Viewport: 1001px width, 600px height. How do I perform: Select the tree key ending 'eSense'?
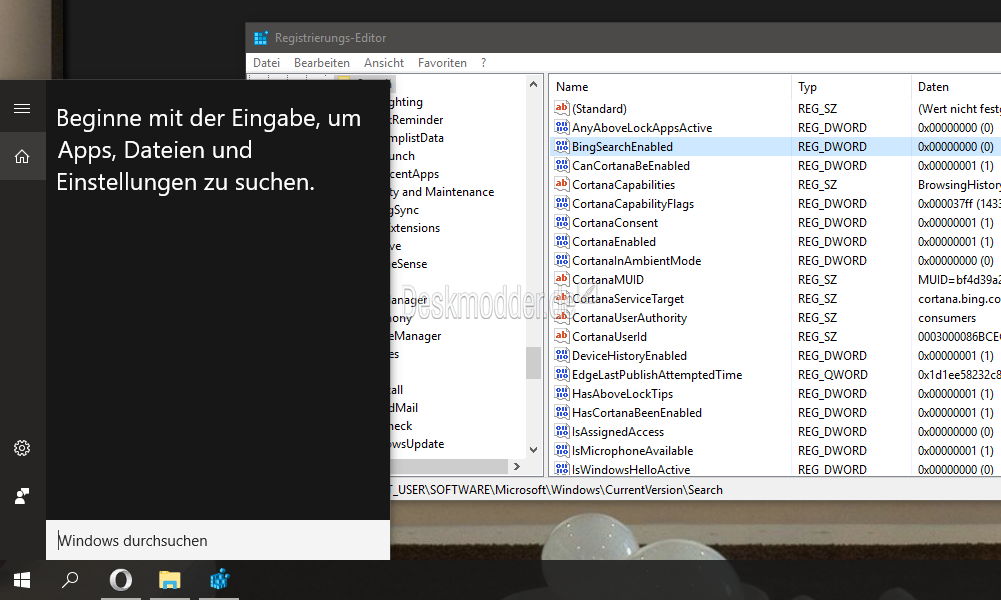pos(409,264)
